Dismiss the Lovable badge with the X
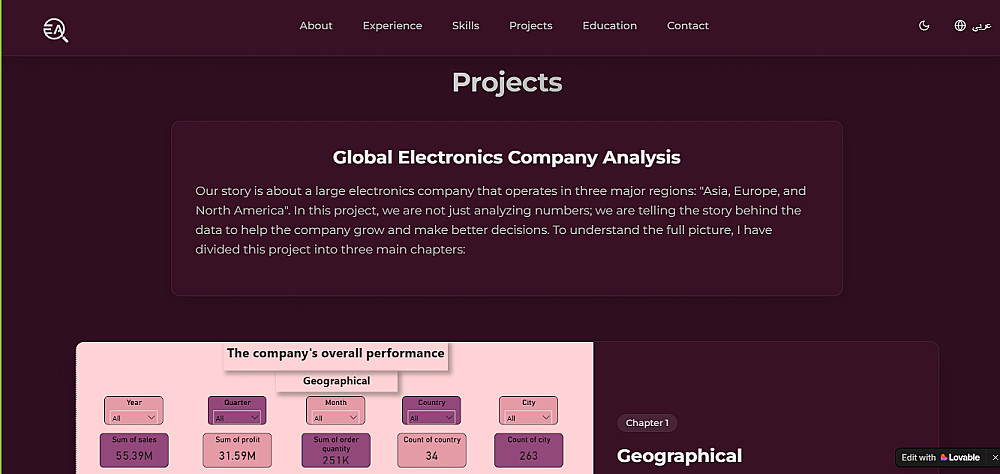 [994, 457]
